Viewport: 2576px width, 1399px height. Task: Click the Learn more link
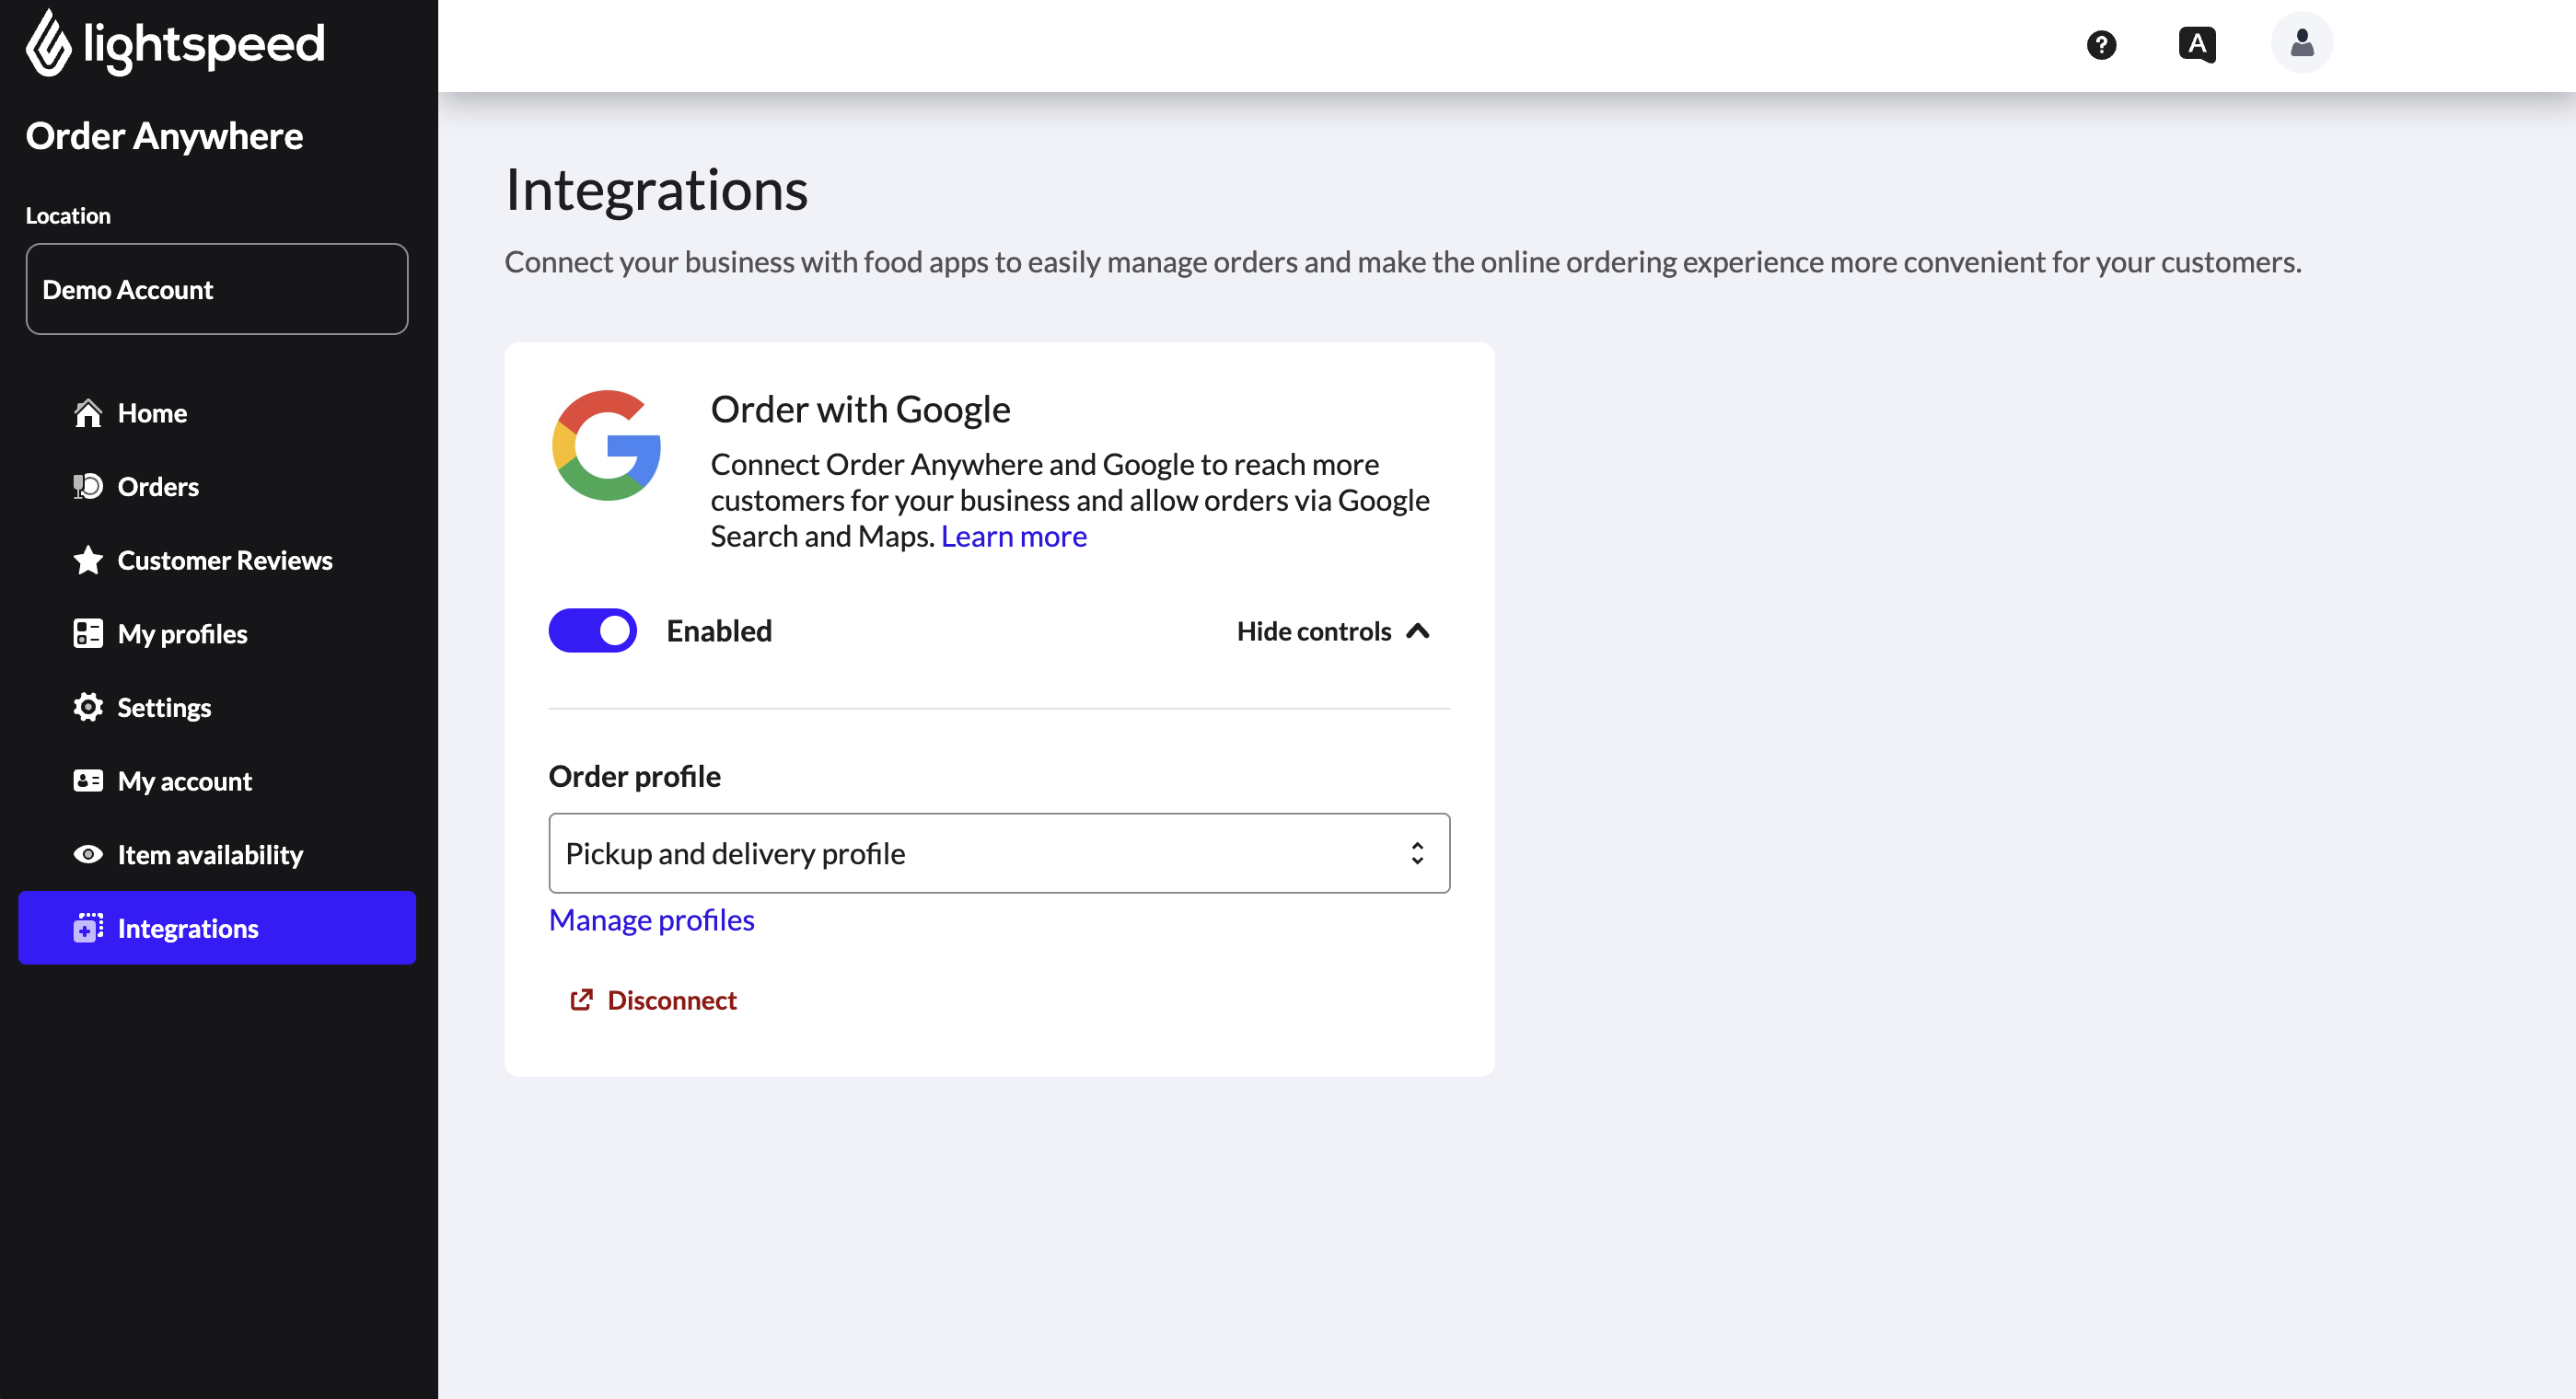point(1013,536)
